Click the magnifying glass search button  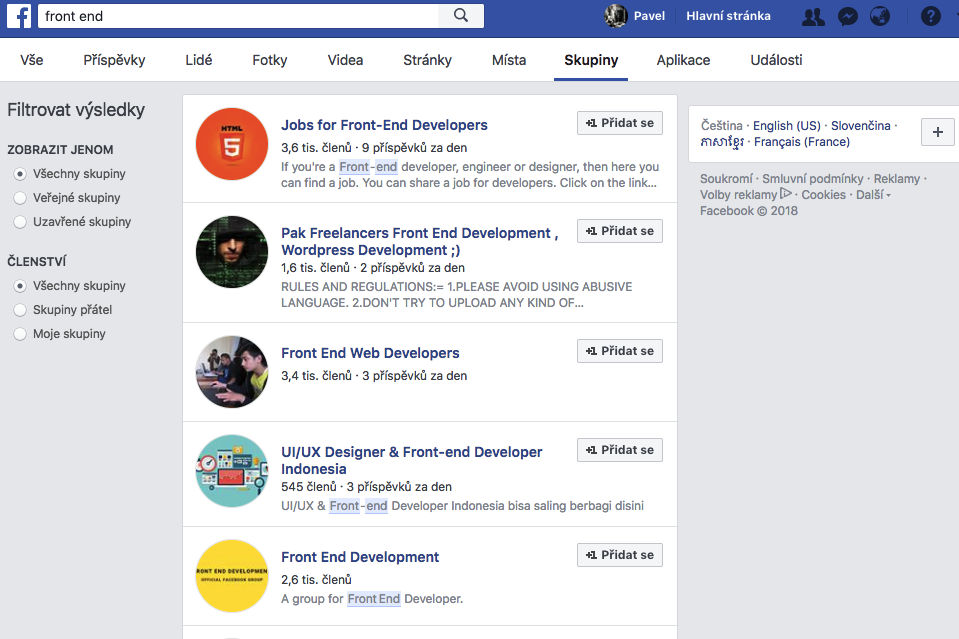pyautogui.click(x=461, y=16)
